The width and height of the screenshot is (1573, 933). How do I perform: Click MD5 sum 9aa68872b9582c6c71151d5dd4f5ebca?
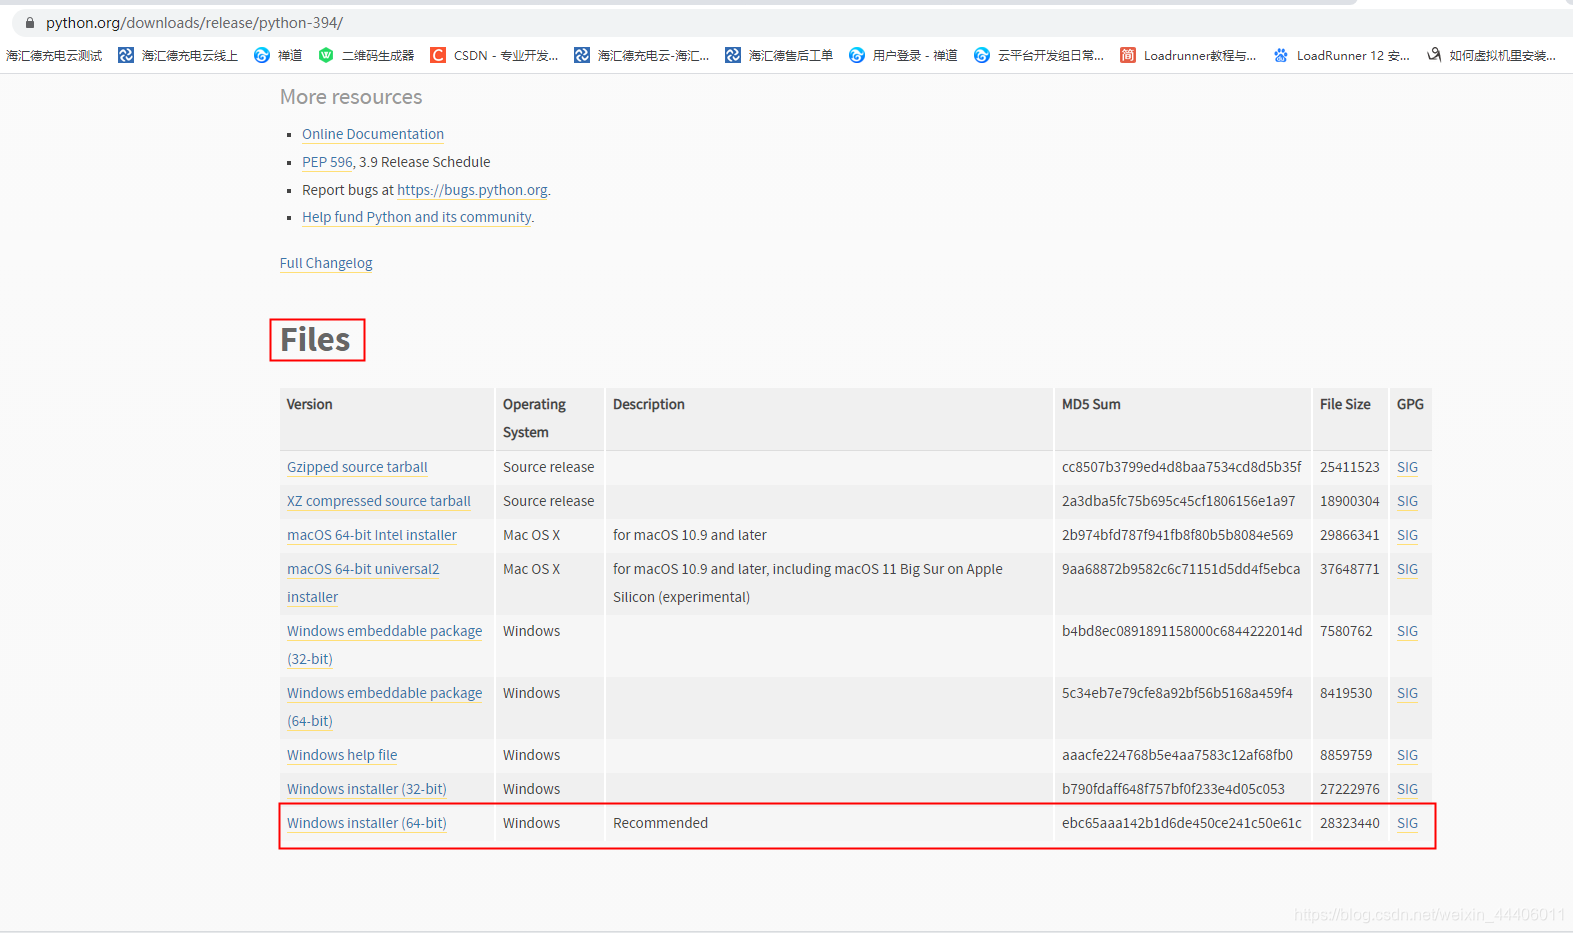point(1181,569)
